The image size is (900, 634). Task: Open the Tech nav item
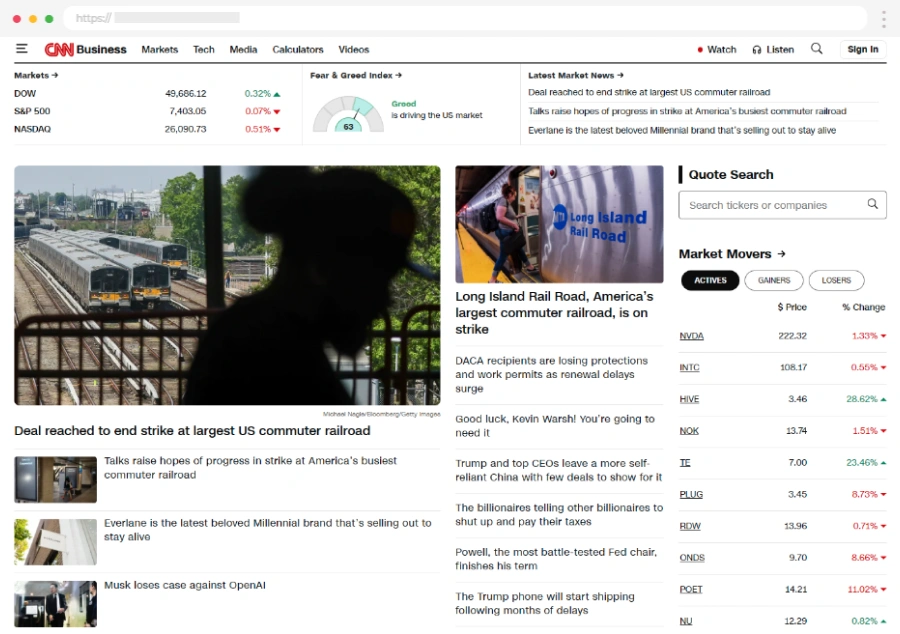point(203,49)
